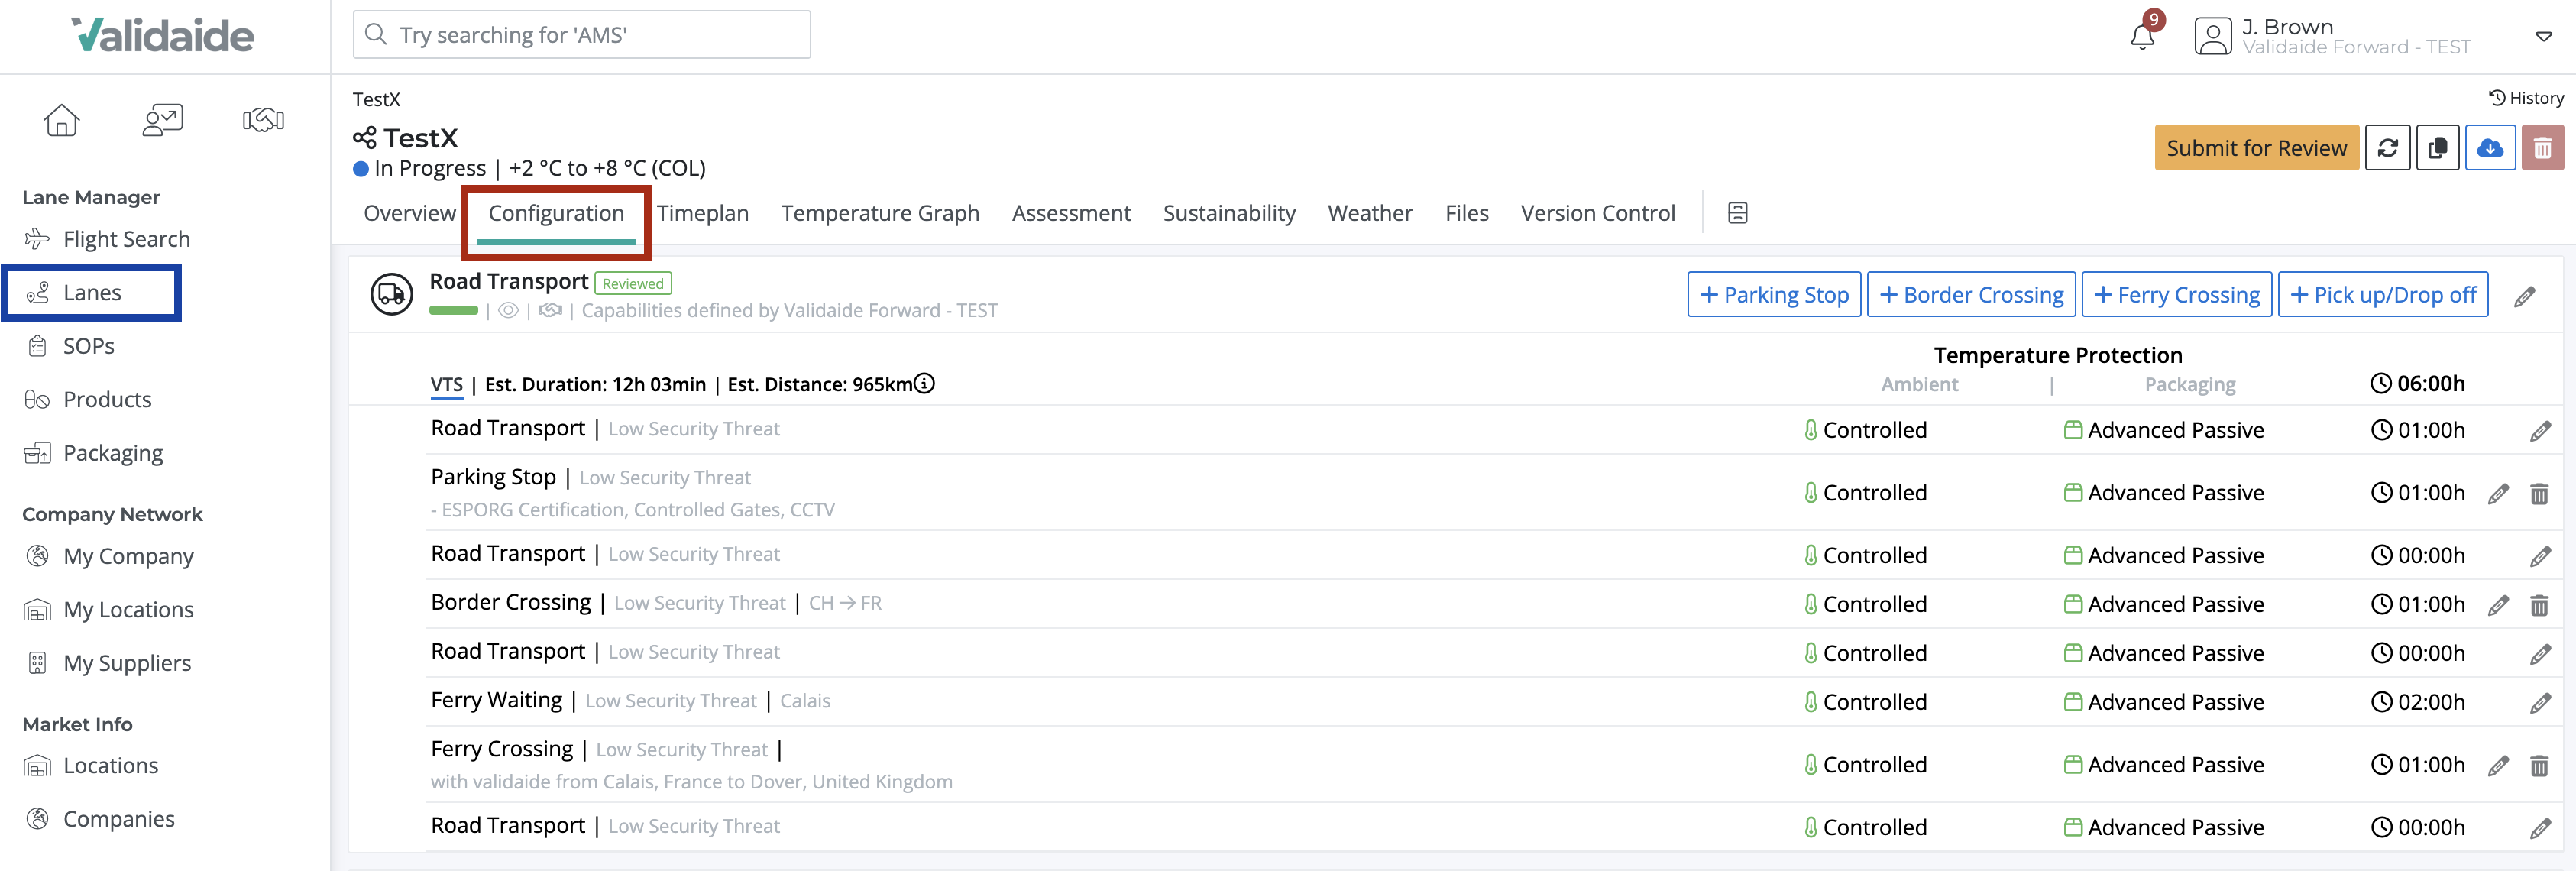Open the messages icon in the sidebar
Viewport: 2576px width, 871px height.
point(162,119)
